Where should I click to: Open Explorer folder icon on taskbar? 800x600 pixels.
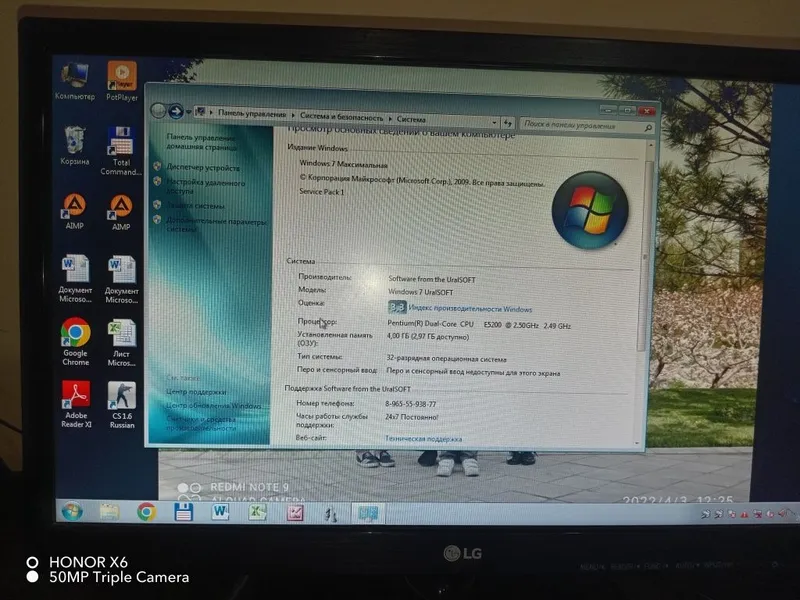coord(109,511)
